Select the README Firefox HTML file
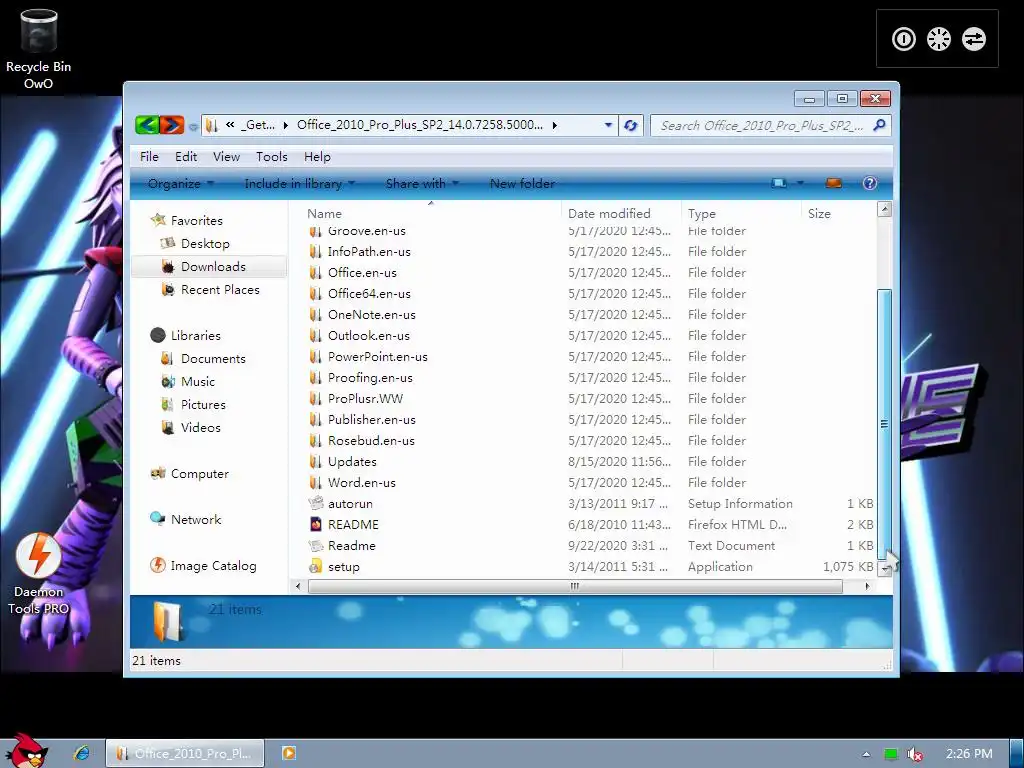This screenshot has width=1024, height=768. click(353, 524)
